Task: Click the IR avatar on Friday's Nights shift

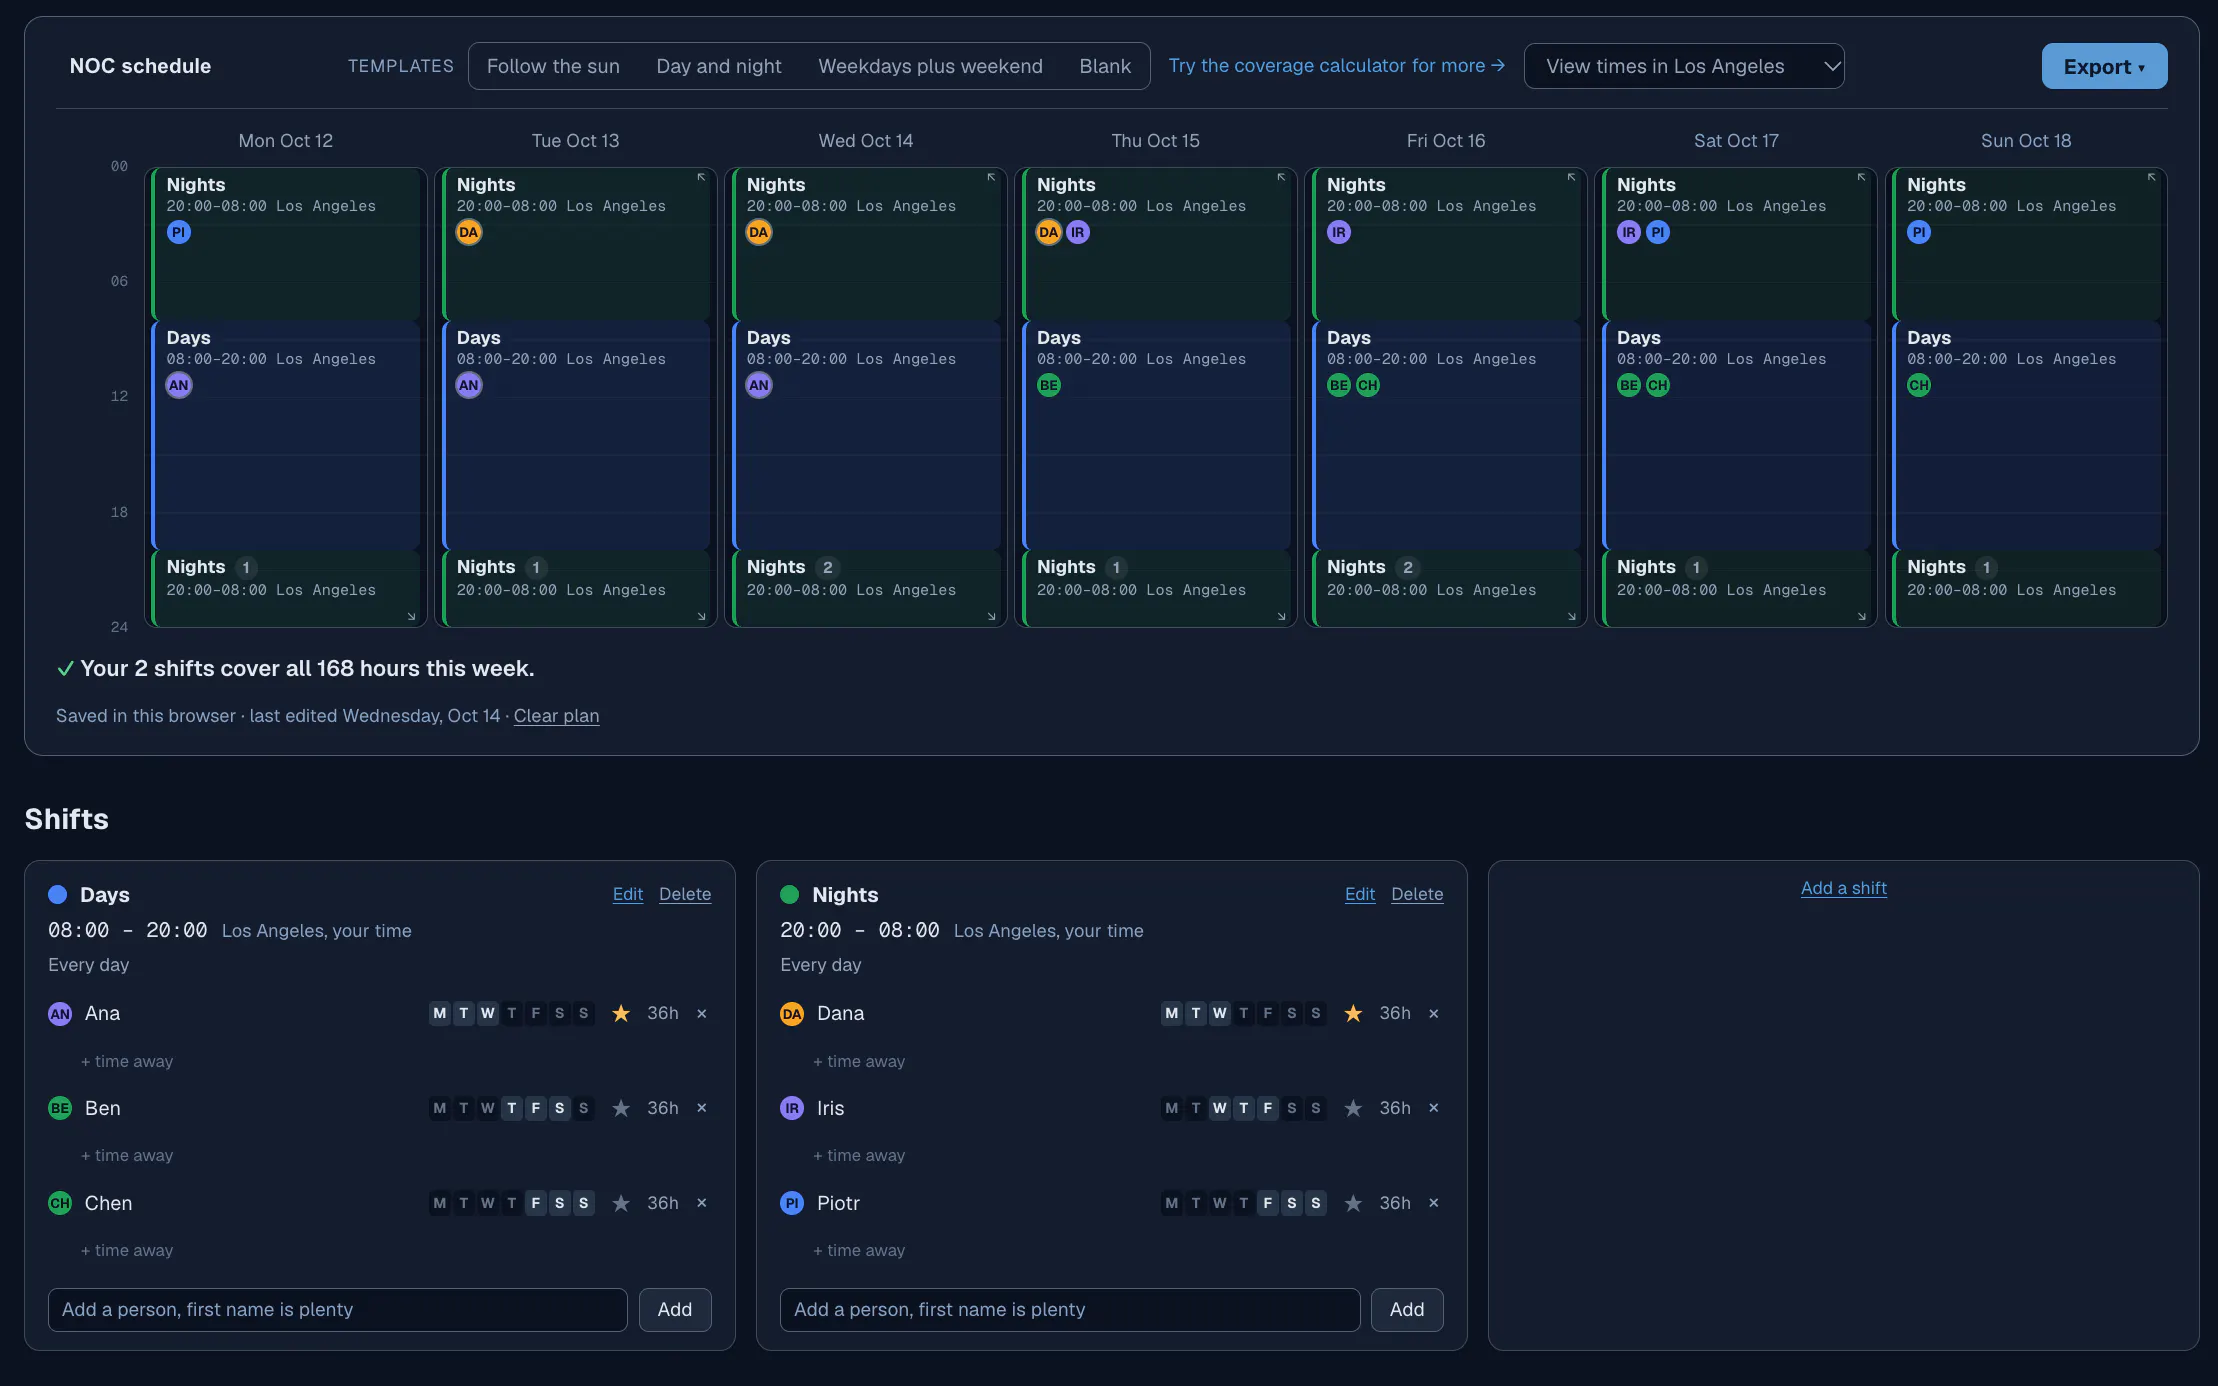Action: pyautogui.click(x=1339, y=232)
